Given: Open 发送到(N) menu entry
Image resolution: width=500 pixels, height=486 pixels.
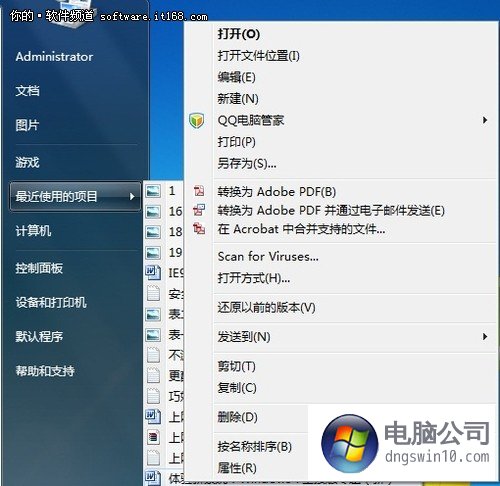Looking at the screenshot, I should (x=244, y=337).
